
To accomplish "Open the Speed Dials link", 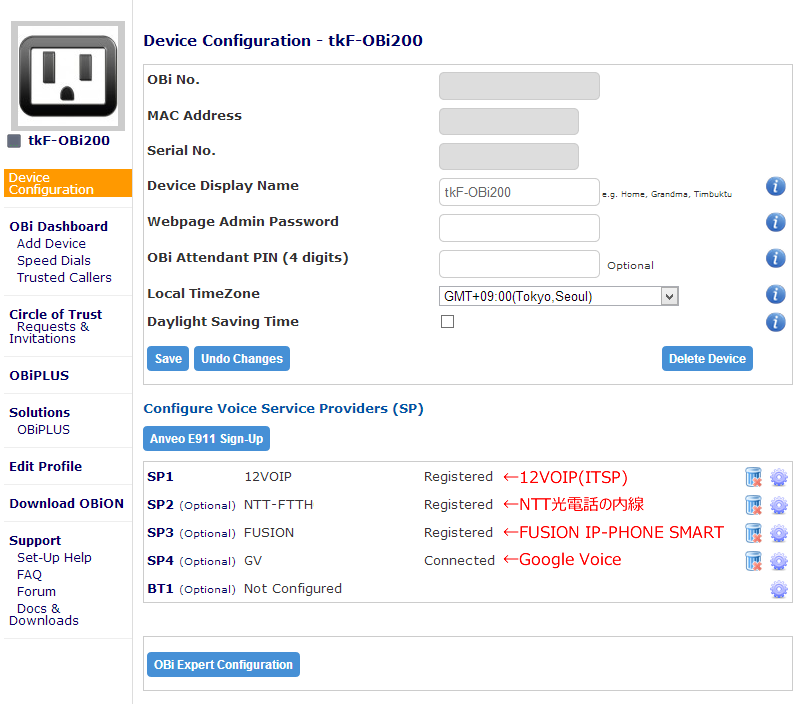I will click(54, 260).
